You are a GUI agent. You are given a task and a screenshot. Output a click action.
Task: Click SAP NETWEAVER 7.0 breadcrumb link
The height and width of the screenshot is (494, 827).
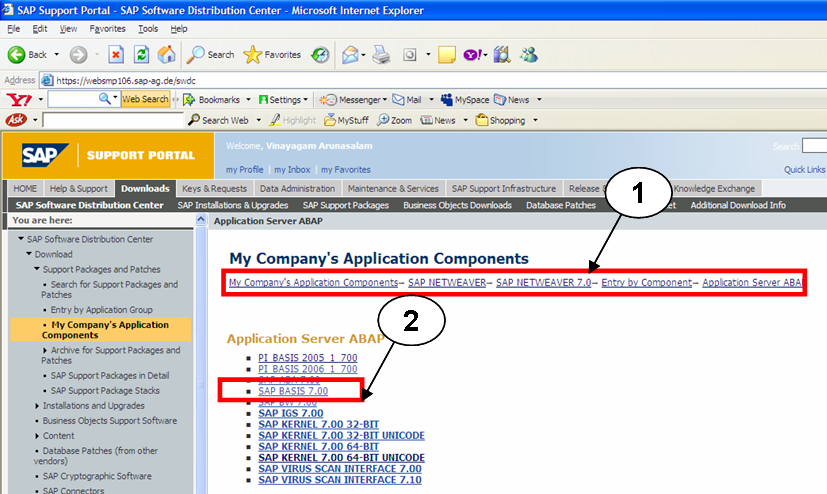[x=543, y=283]
